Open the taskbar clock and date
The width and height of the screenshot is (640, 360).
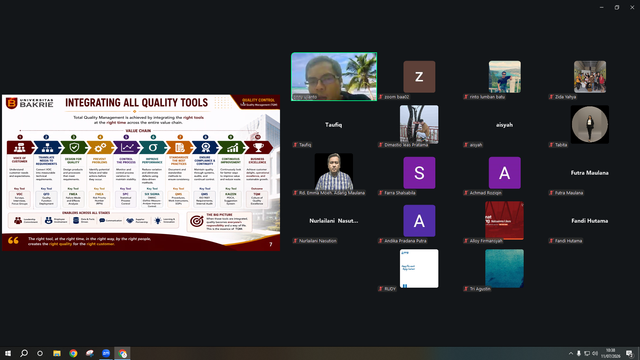click(610, 353)
